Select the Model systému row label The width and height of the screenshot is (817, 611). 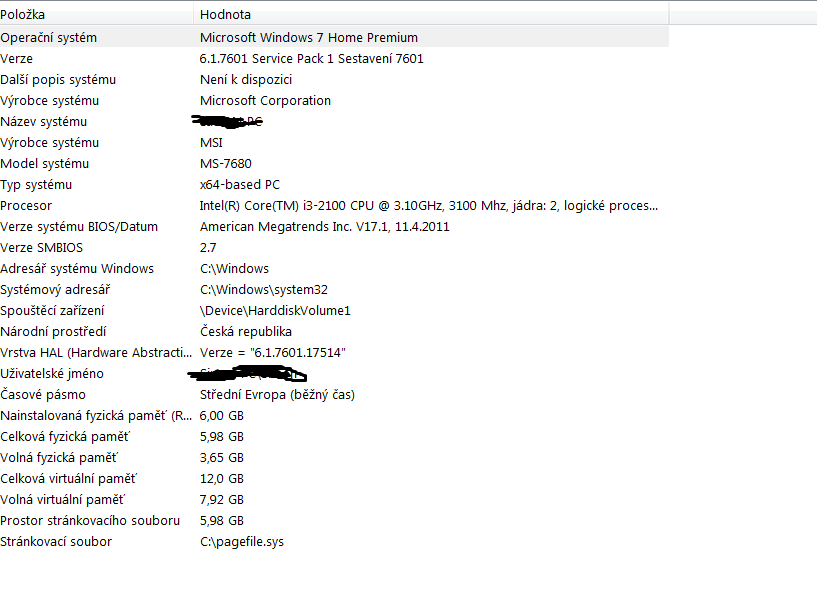click(x=45, y=164)
